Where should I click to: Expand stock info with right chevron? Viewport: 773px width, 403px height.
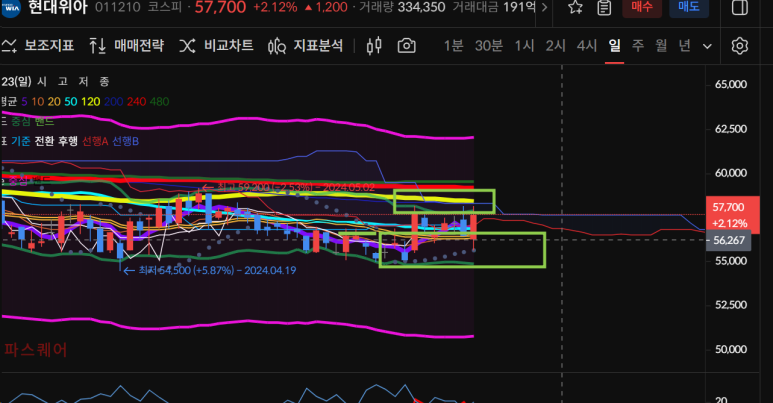click(544, 7)
